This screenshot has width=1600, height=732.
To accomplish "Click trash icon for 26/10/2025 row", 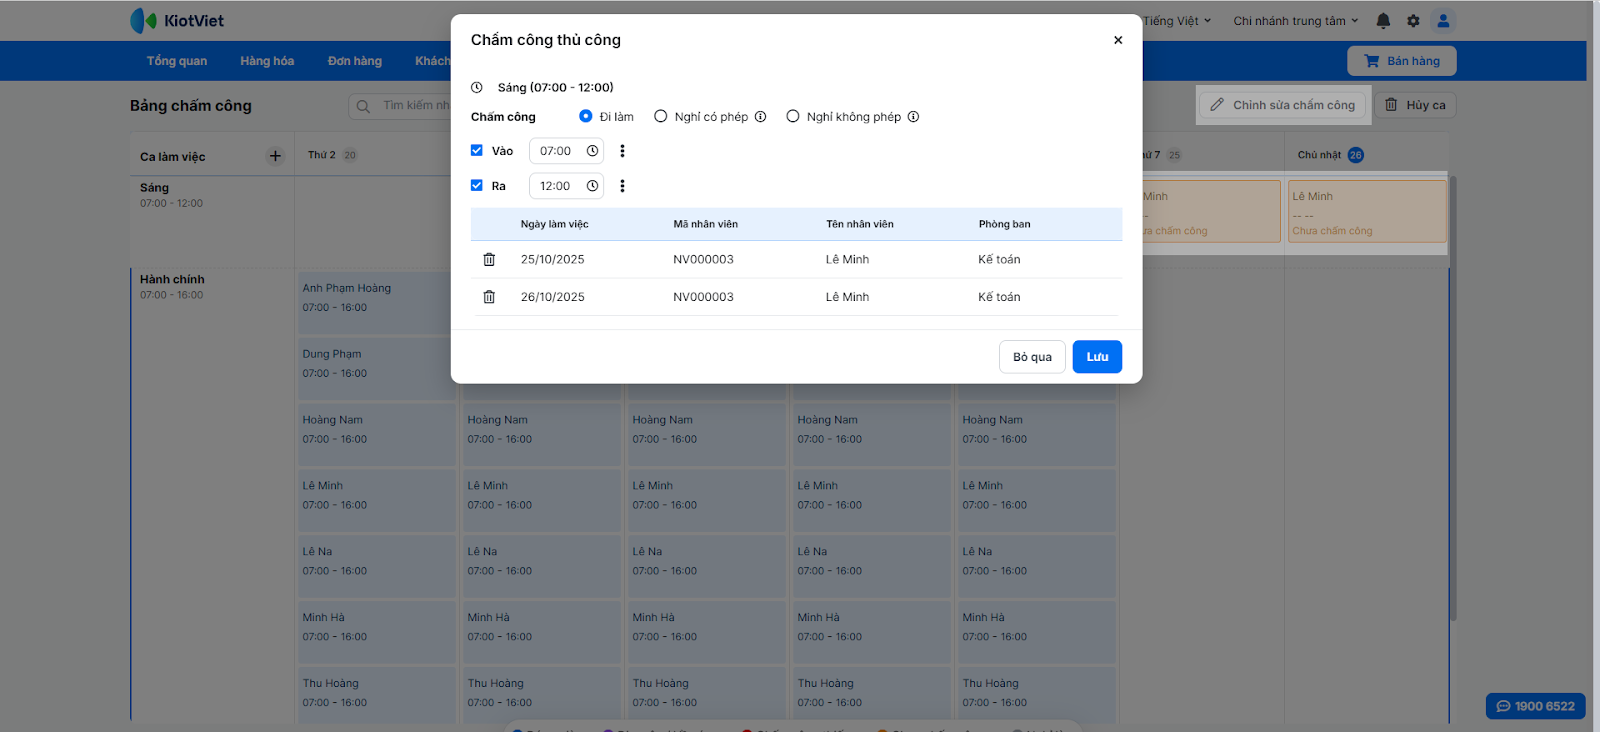I will tap(489, 297).
